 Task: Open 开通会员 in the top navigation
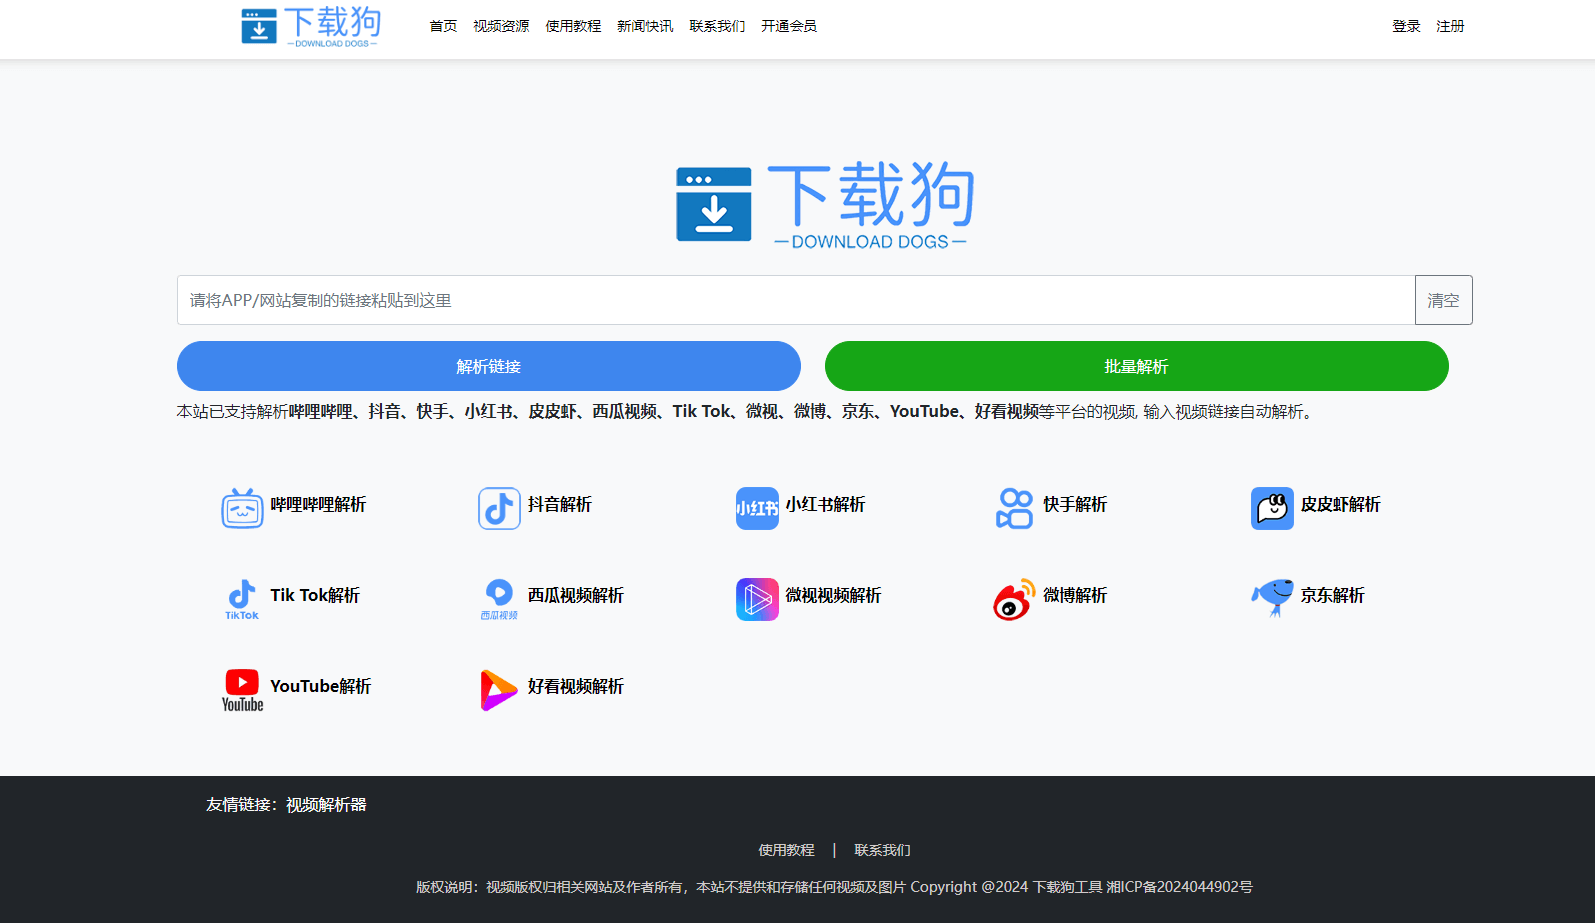click(789, 26)
